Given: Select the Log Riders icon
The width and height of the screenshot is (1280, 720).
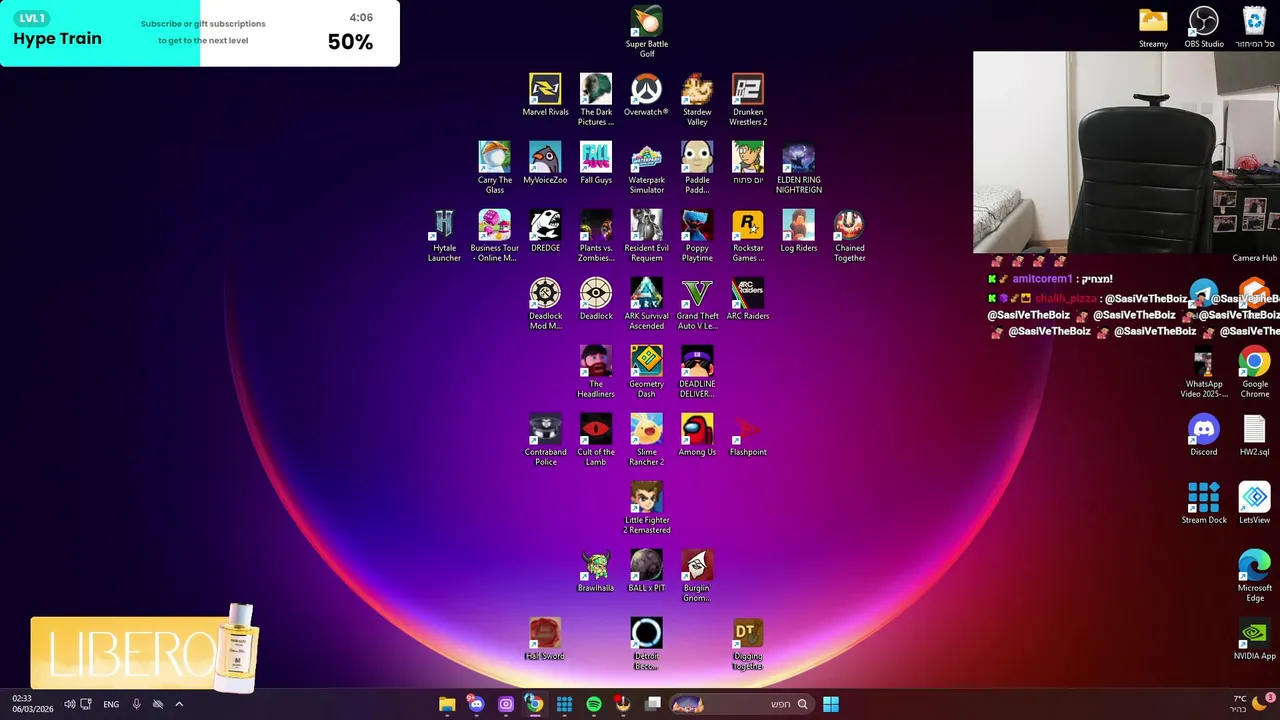Looking at the screenshot, I should pos(798,231).
